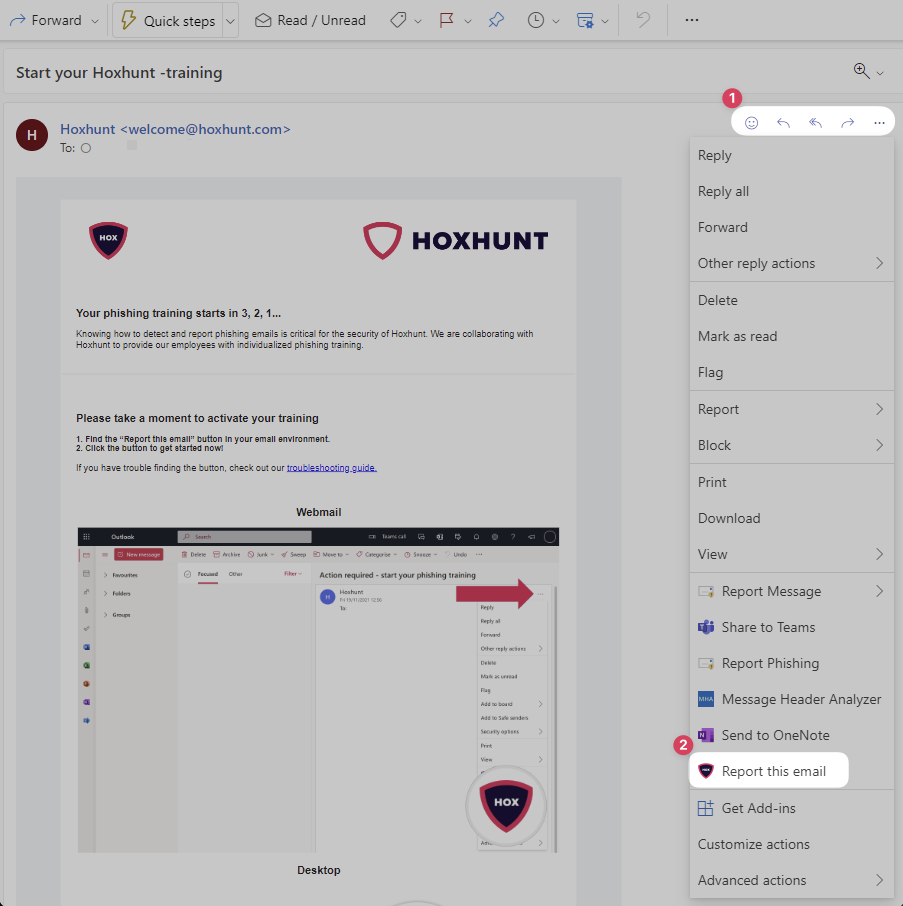Click the snooze clock icon
903x906 pixels.
536,20
